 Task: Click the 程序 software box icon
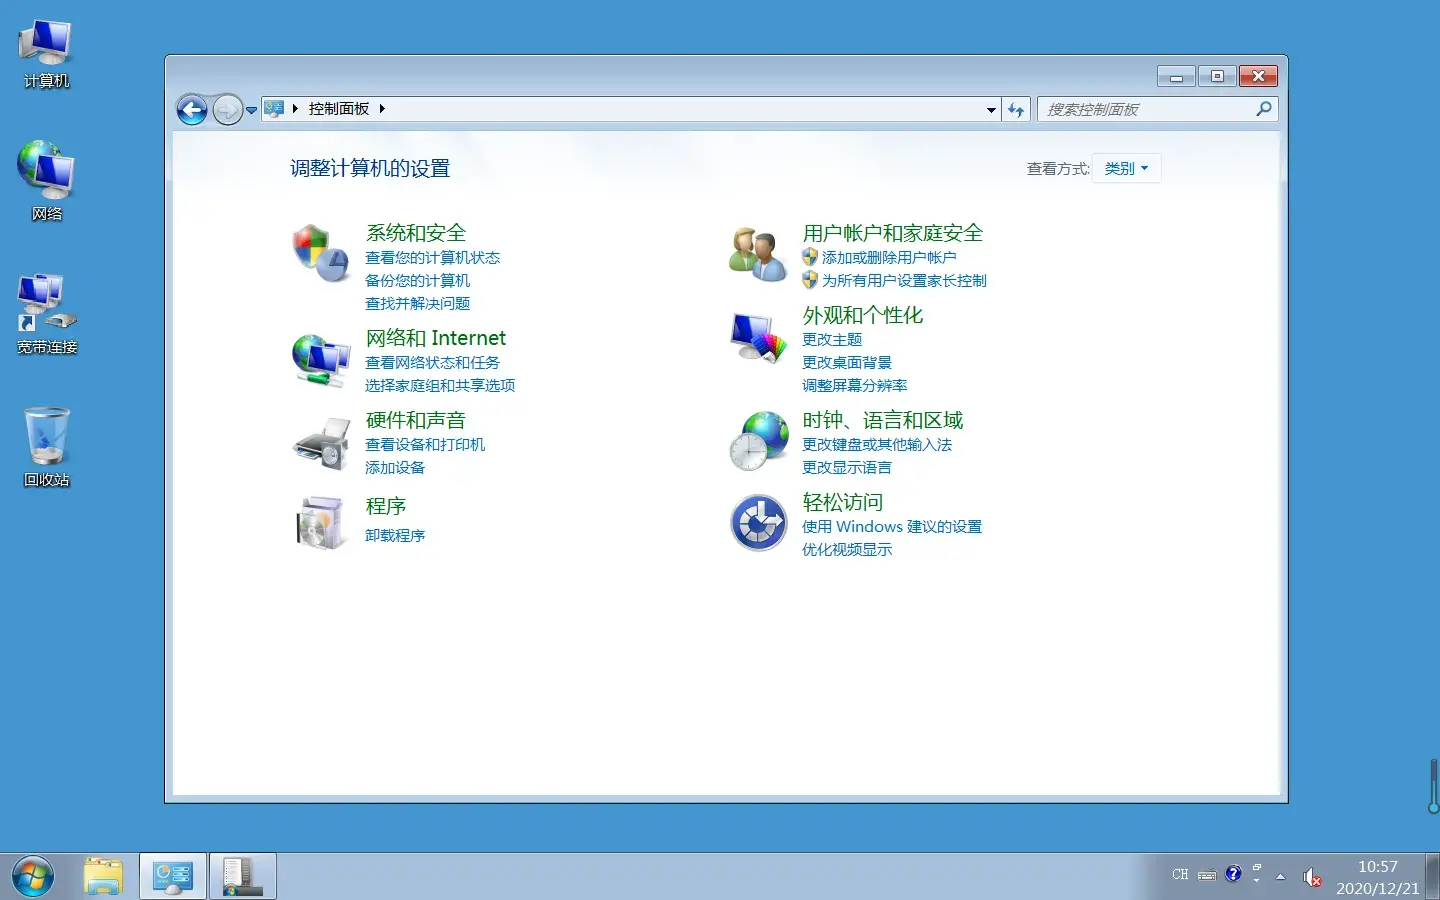click(320, 521)
